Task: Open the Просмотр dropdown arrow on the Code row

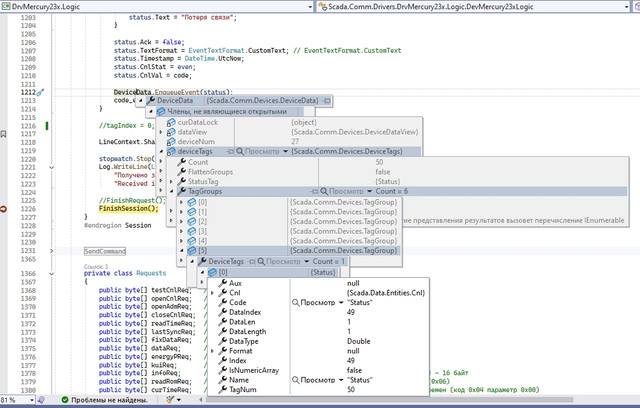Action: click(x=341, y=303)
